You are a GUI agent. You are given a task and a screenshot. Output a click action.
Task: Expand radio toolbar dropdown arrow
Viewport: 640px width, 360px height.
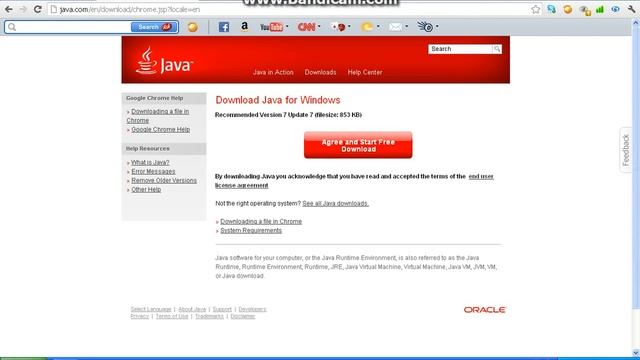437,27
